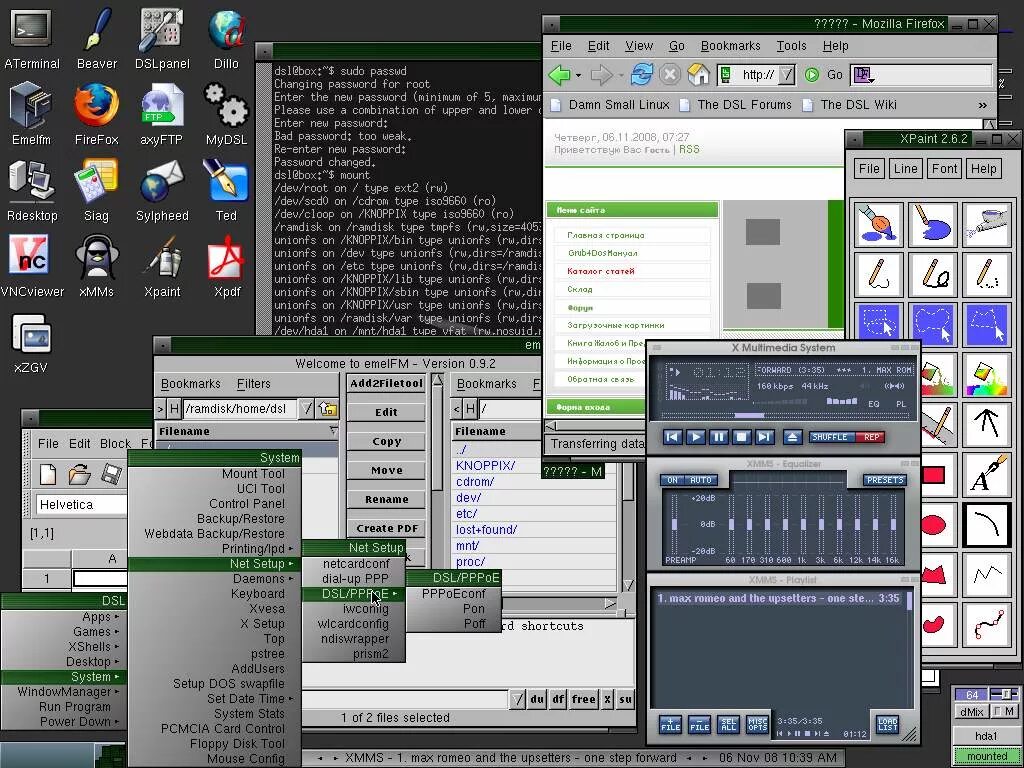
Task: Click XMMS song position seek bar
Action: 785,415
